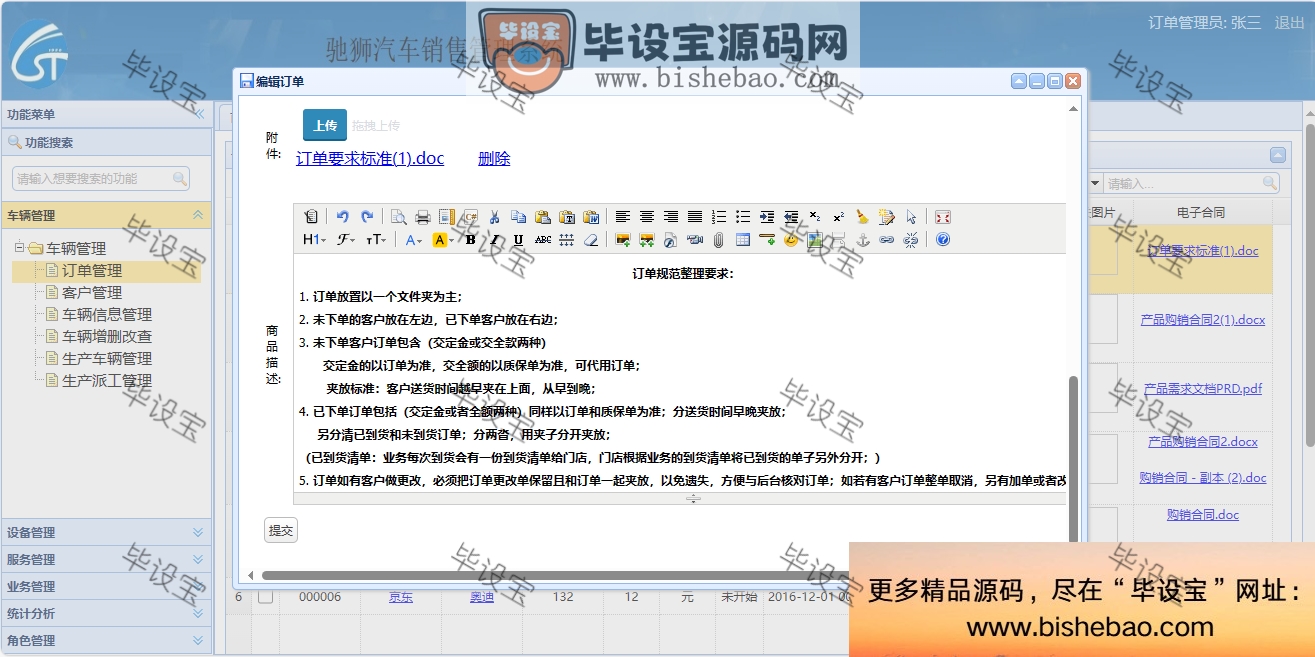Clean HTML code with the broom icon
This screenshot has height=657, width=1315.
click(x=863, y=216)
